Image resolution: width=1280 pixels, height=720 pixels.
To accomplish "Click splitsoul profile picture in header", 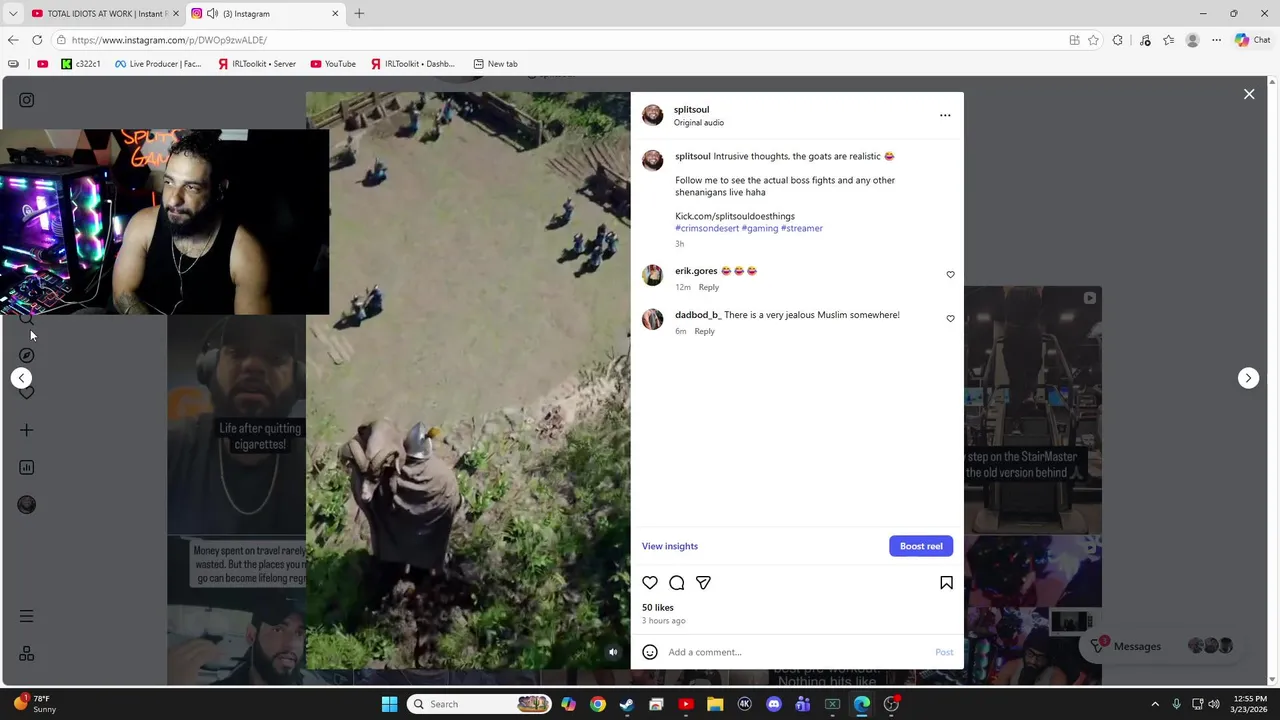I will coord(652,116).
